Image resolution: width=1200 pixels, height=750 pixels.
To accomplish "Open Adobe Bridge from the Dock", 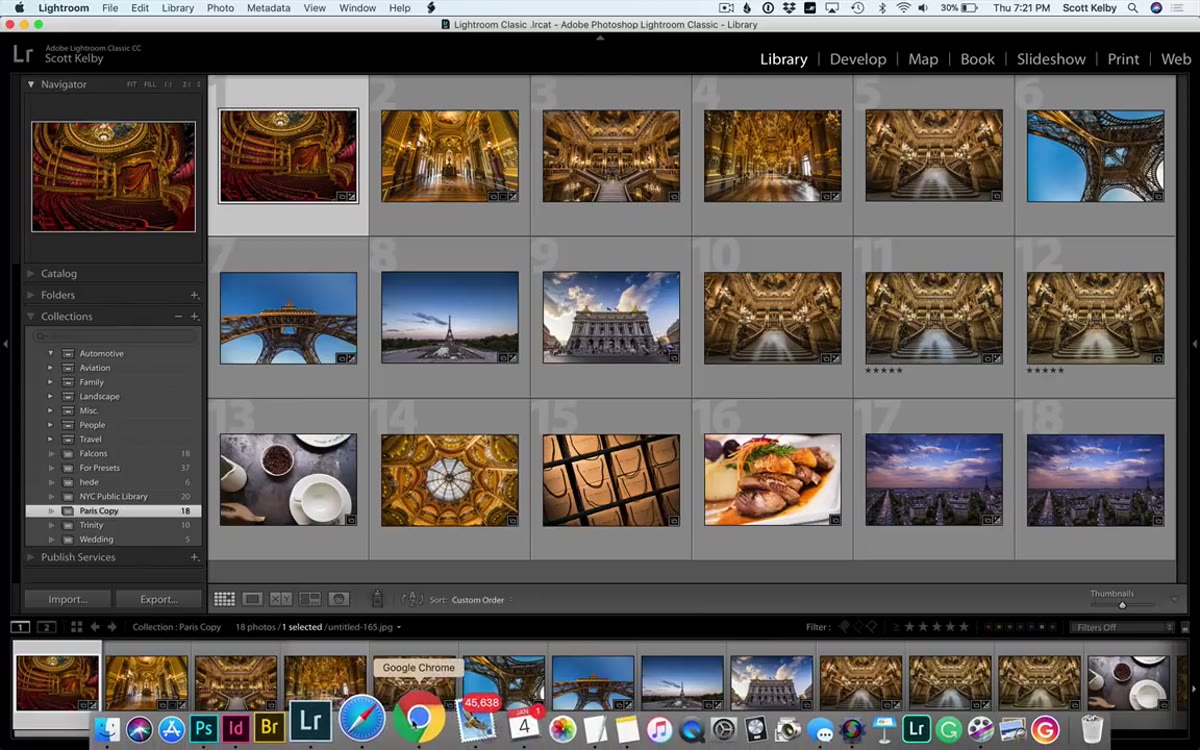I will tap(268, 728).
